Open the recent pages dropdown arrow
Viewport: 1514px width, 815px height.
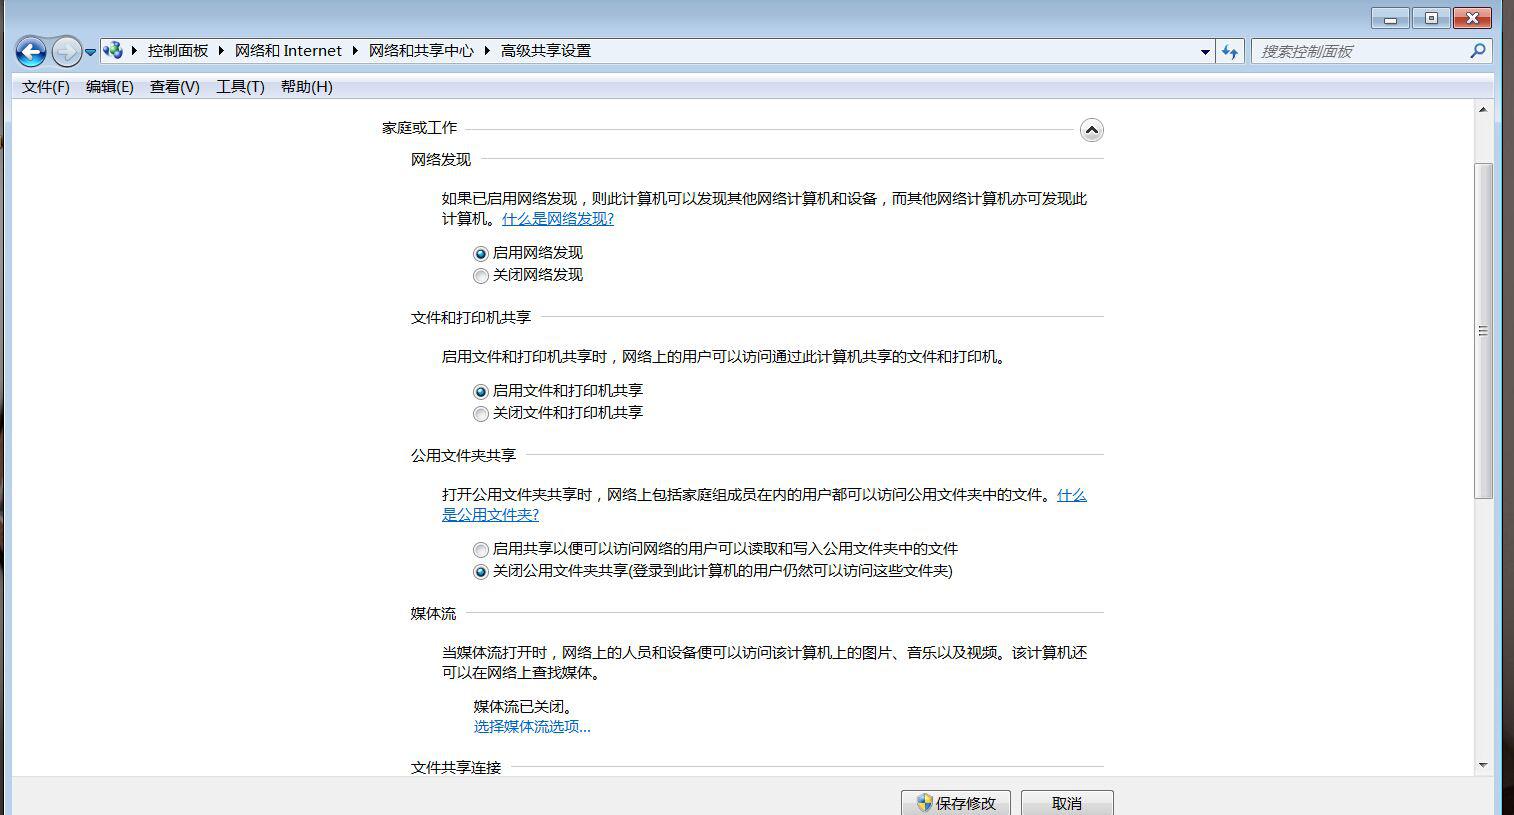tap(90, 51)
